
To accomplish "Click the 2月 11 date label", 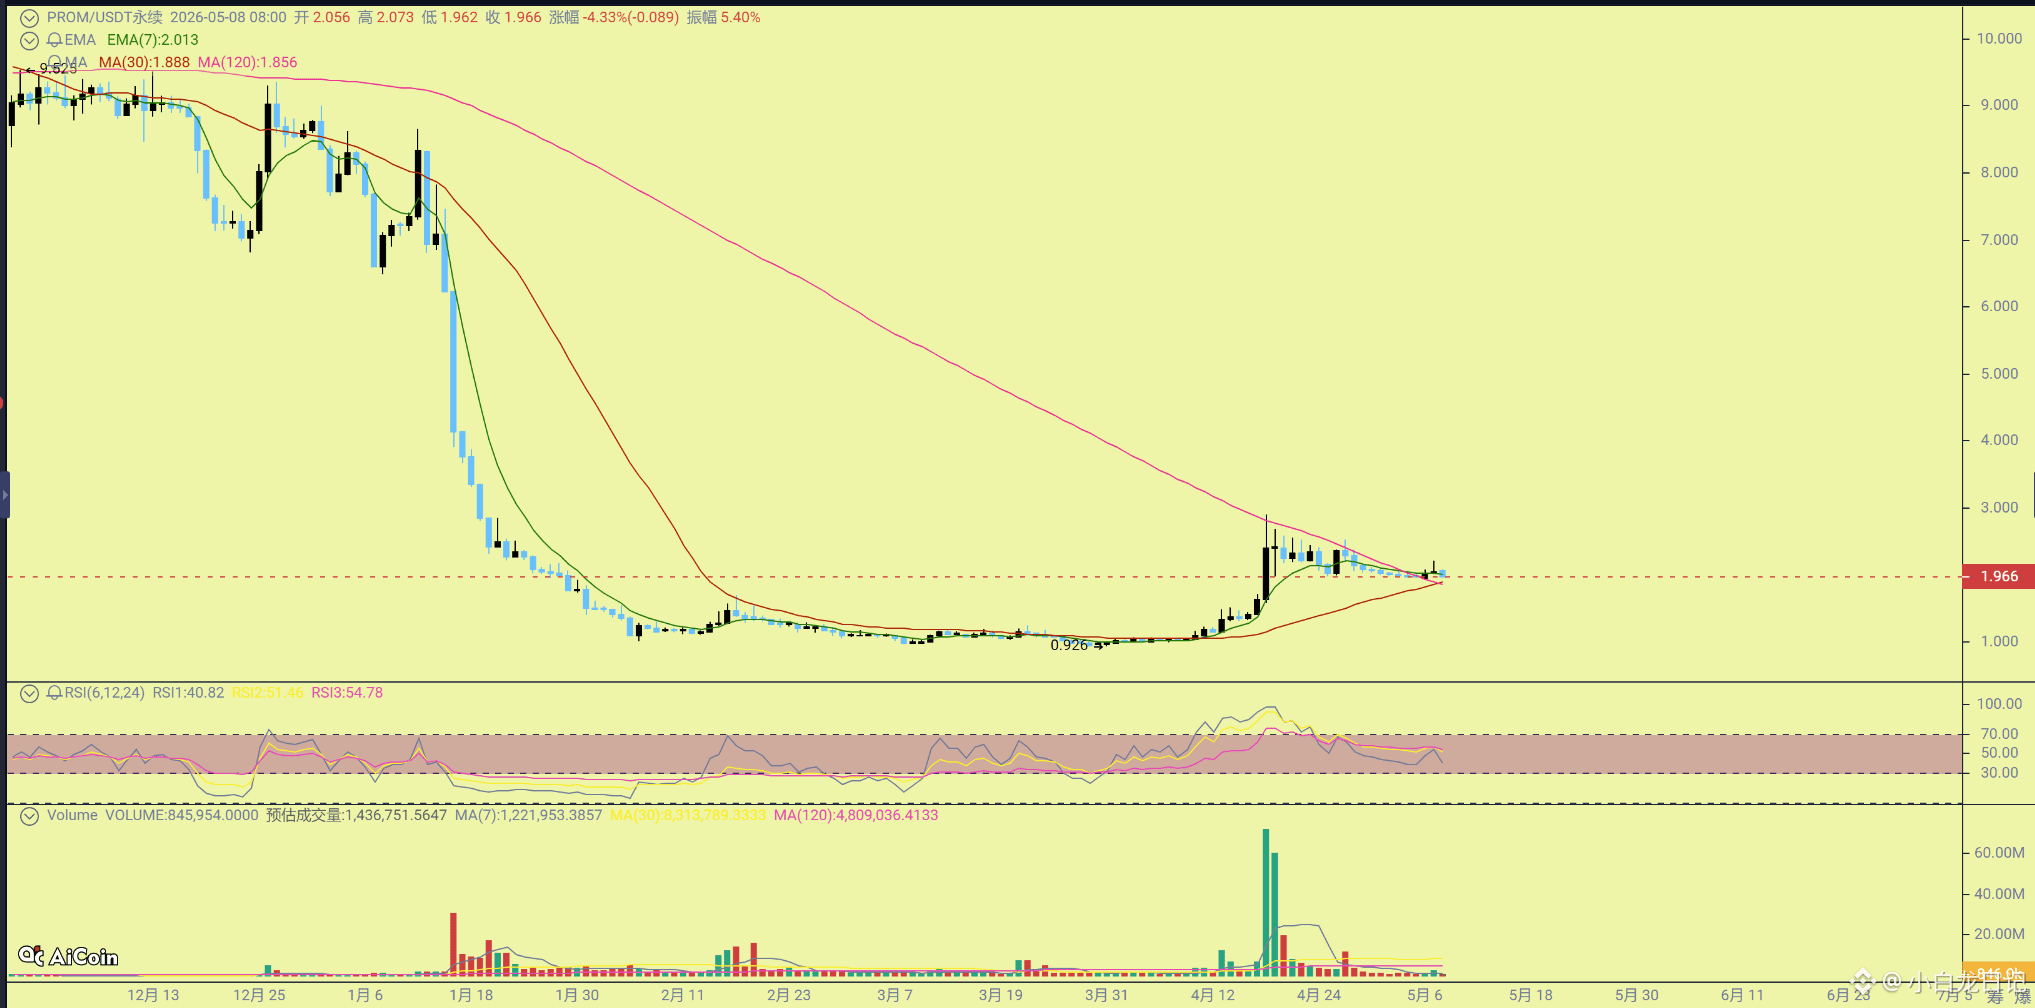I will click(683, 995).
